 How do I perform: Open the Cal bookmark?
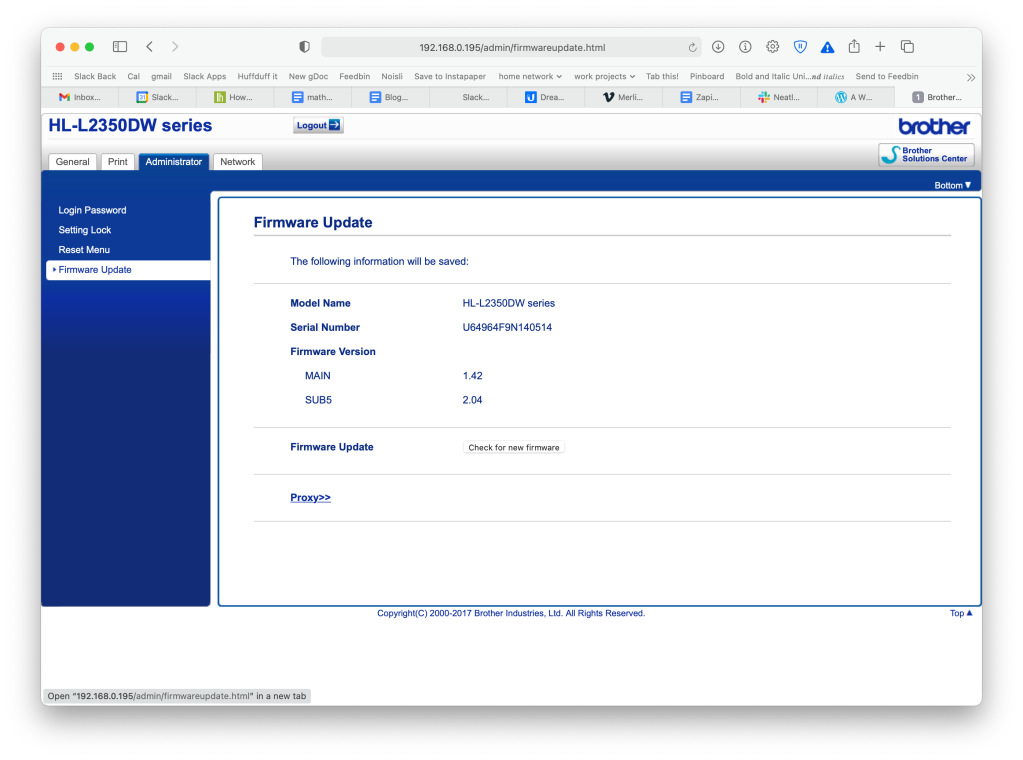(133, 76)
